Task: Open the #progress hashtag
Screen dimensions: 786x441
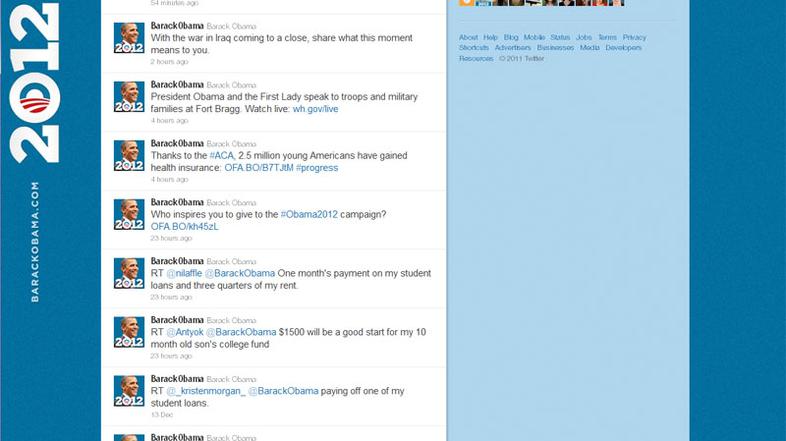Action: 317,168
